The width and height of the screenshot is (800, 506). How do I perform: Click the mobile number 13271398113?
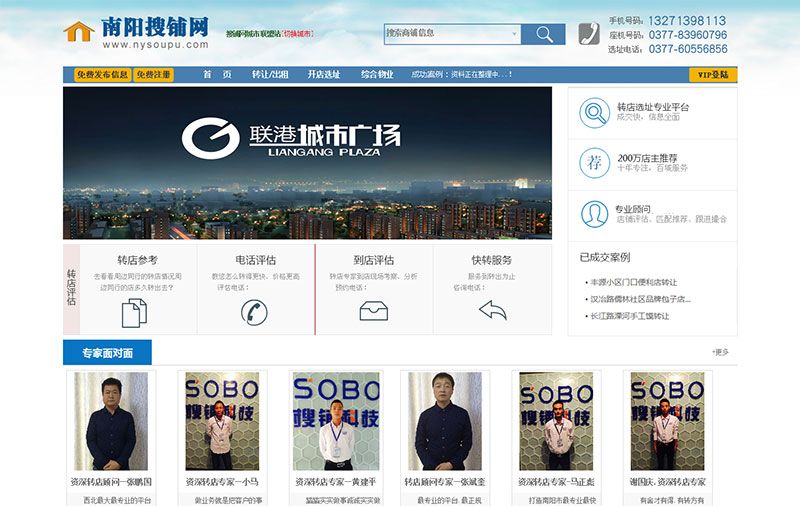(x=687, y=21)
